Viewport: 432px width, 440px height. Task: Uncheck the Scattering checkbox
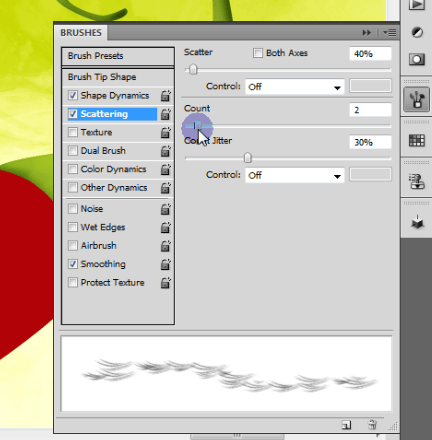click(73, 114)
